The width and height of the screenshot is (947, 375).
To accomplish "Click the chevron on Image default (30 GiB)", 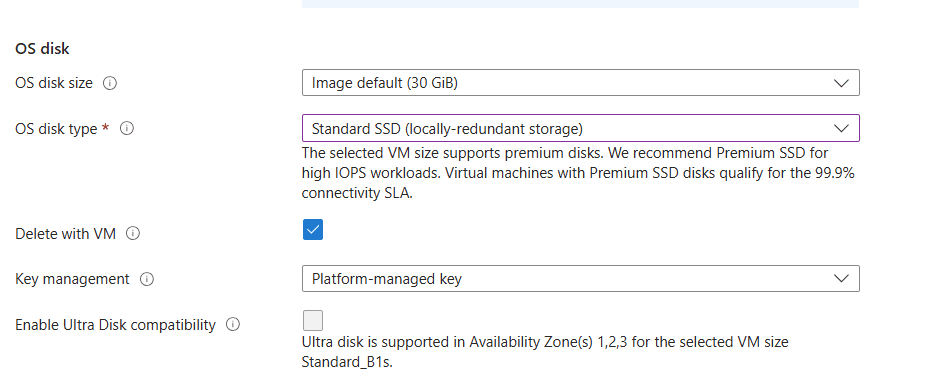I will tap(841, 83).
